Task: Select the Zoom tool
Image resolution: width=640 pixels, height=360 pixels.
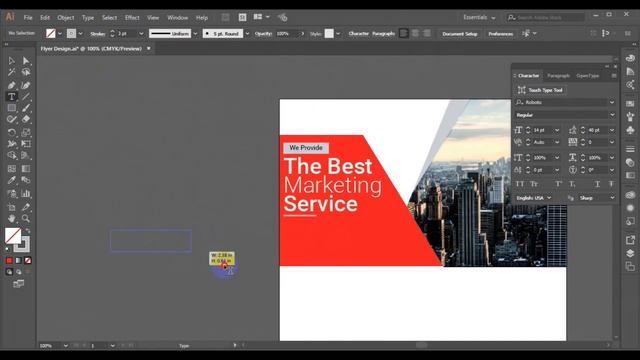Action: point(26,218)
